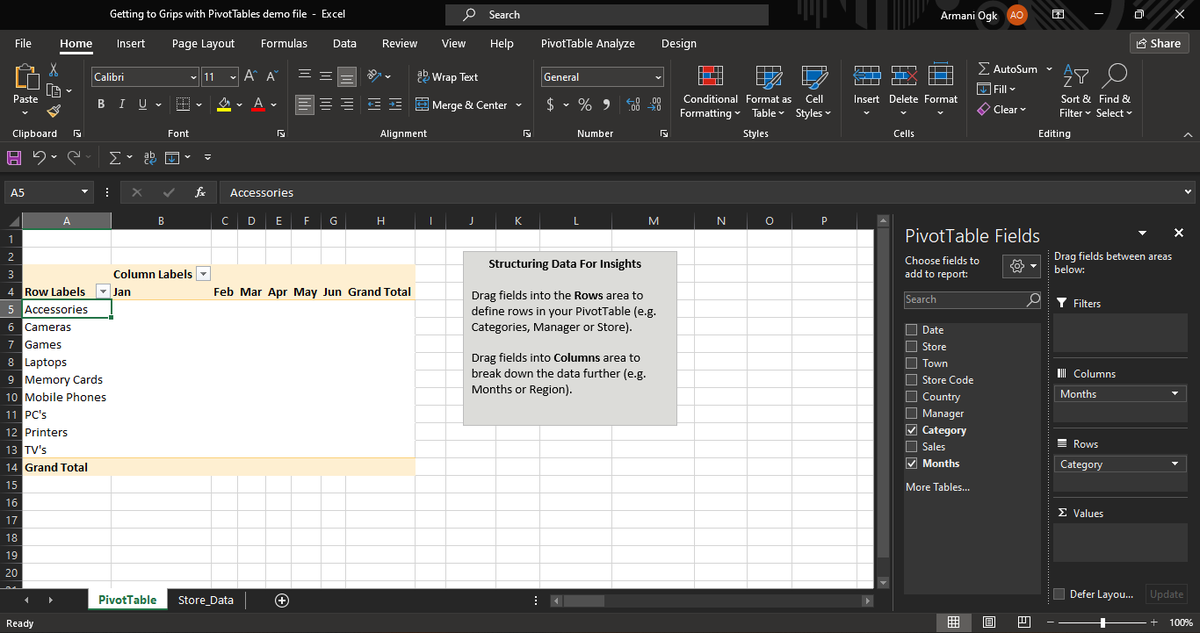This screenshot has height=633, width=1200.
Task: Open the PivotTable Analyze tab
Action: (588, 44)
